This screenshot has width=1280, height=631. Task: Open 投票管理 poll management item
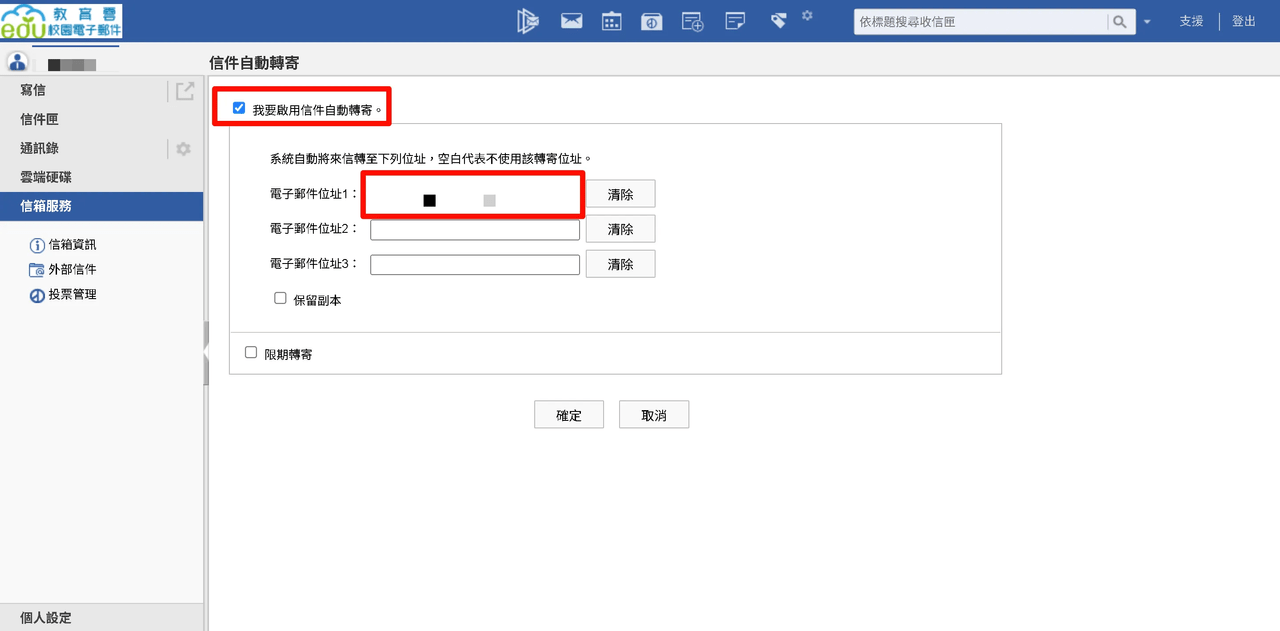click(x=72, y=295)
